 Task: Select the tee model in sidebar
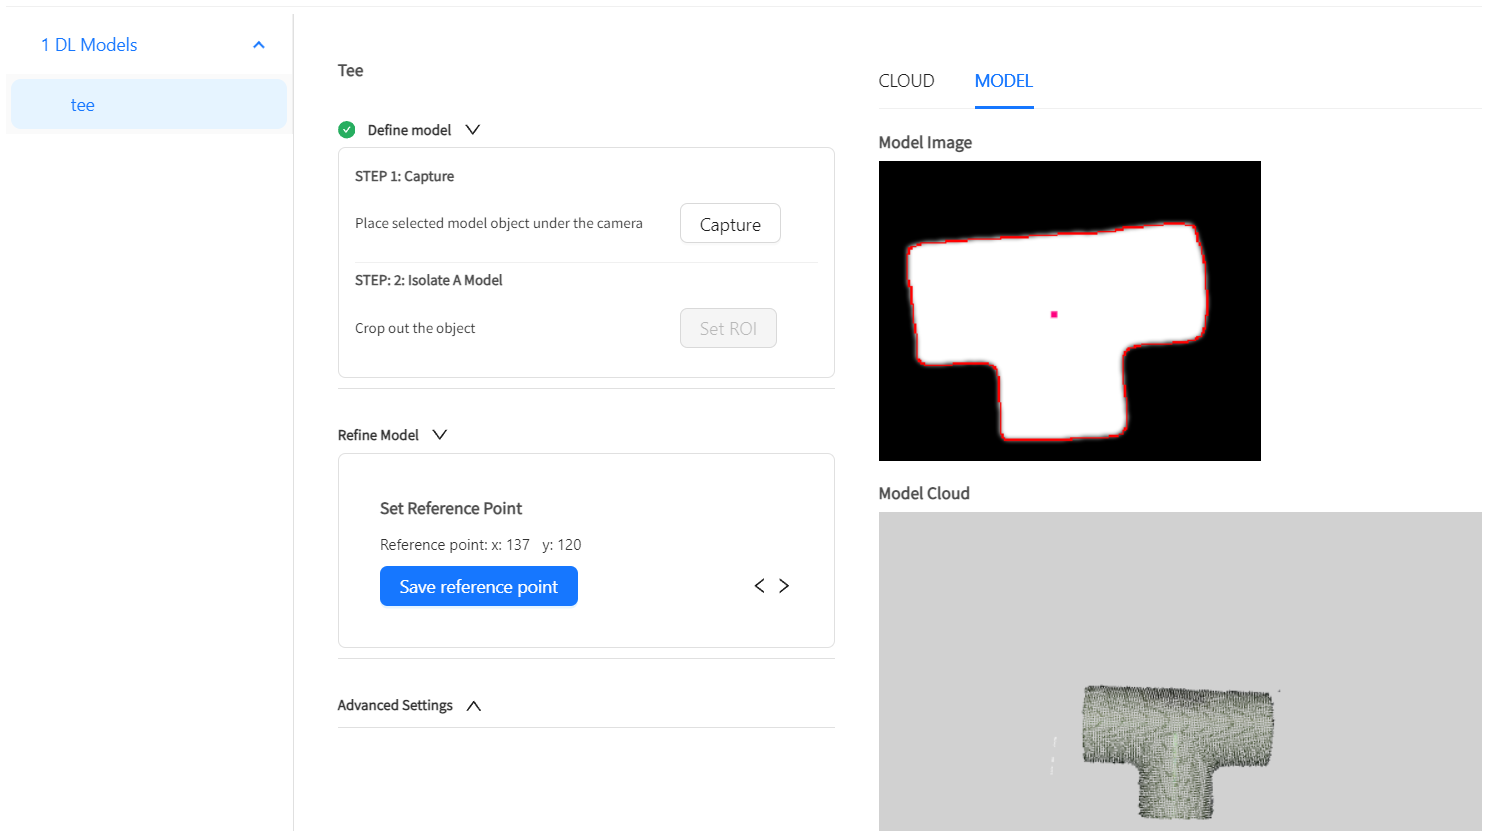[149, 105]
